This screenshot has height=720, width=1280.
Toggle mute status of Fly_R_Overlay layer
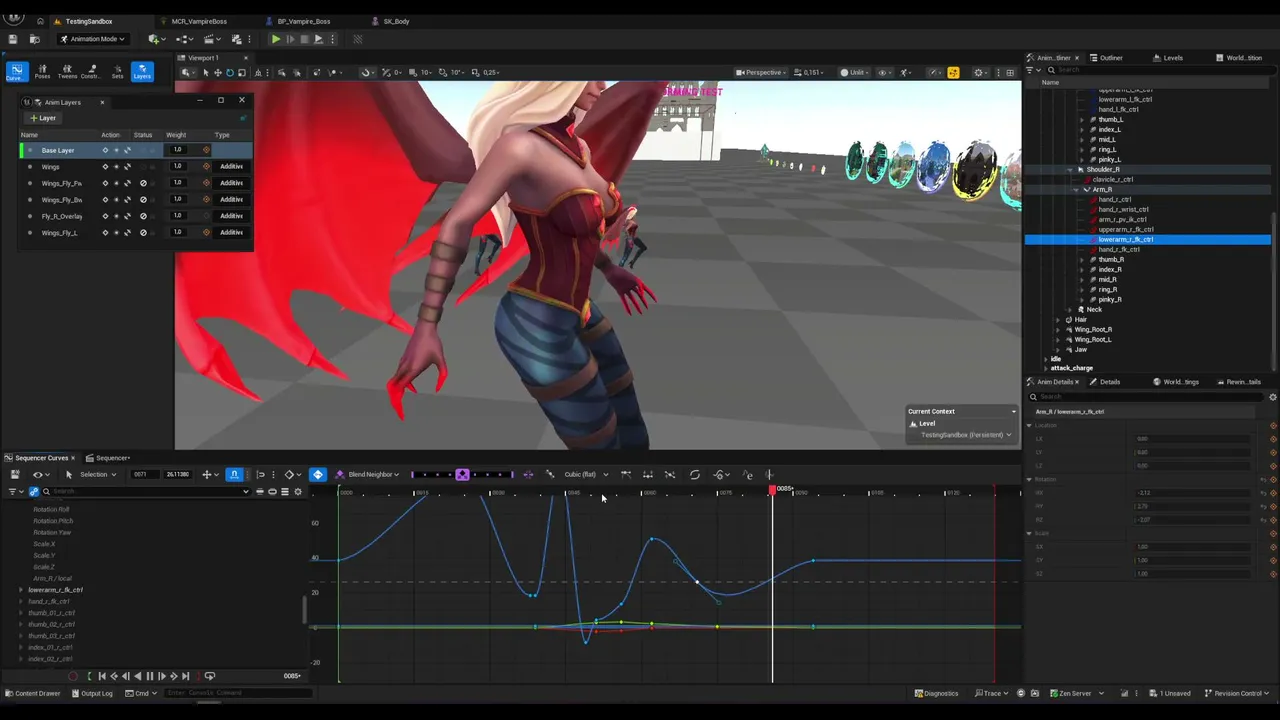coord(143,216)
